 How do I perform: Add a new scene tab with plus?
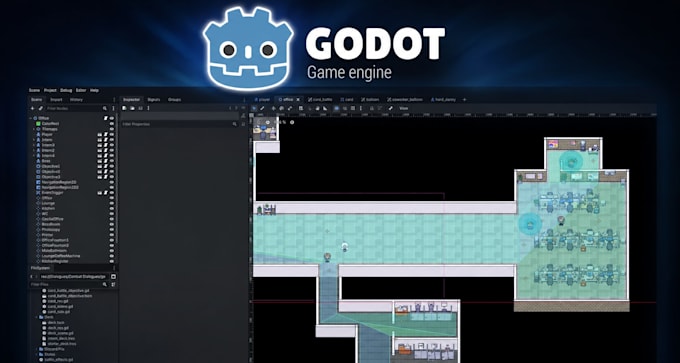464,100
